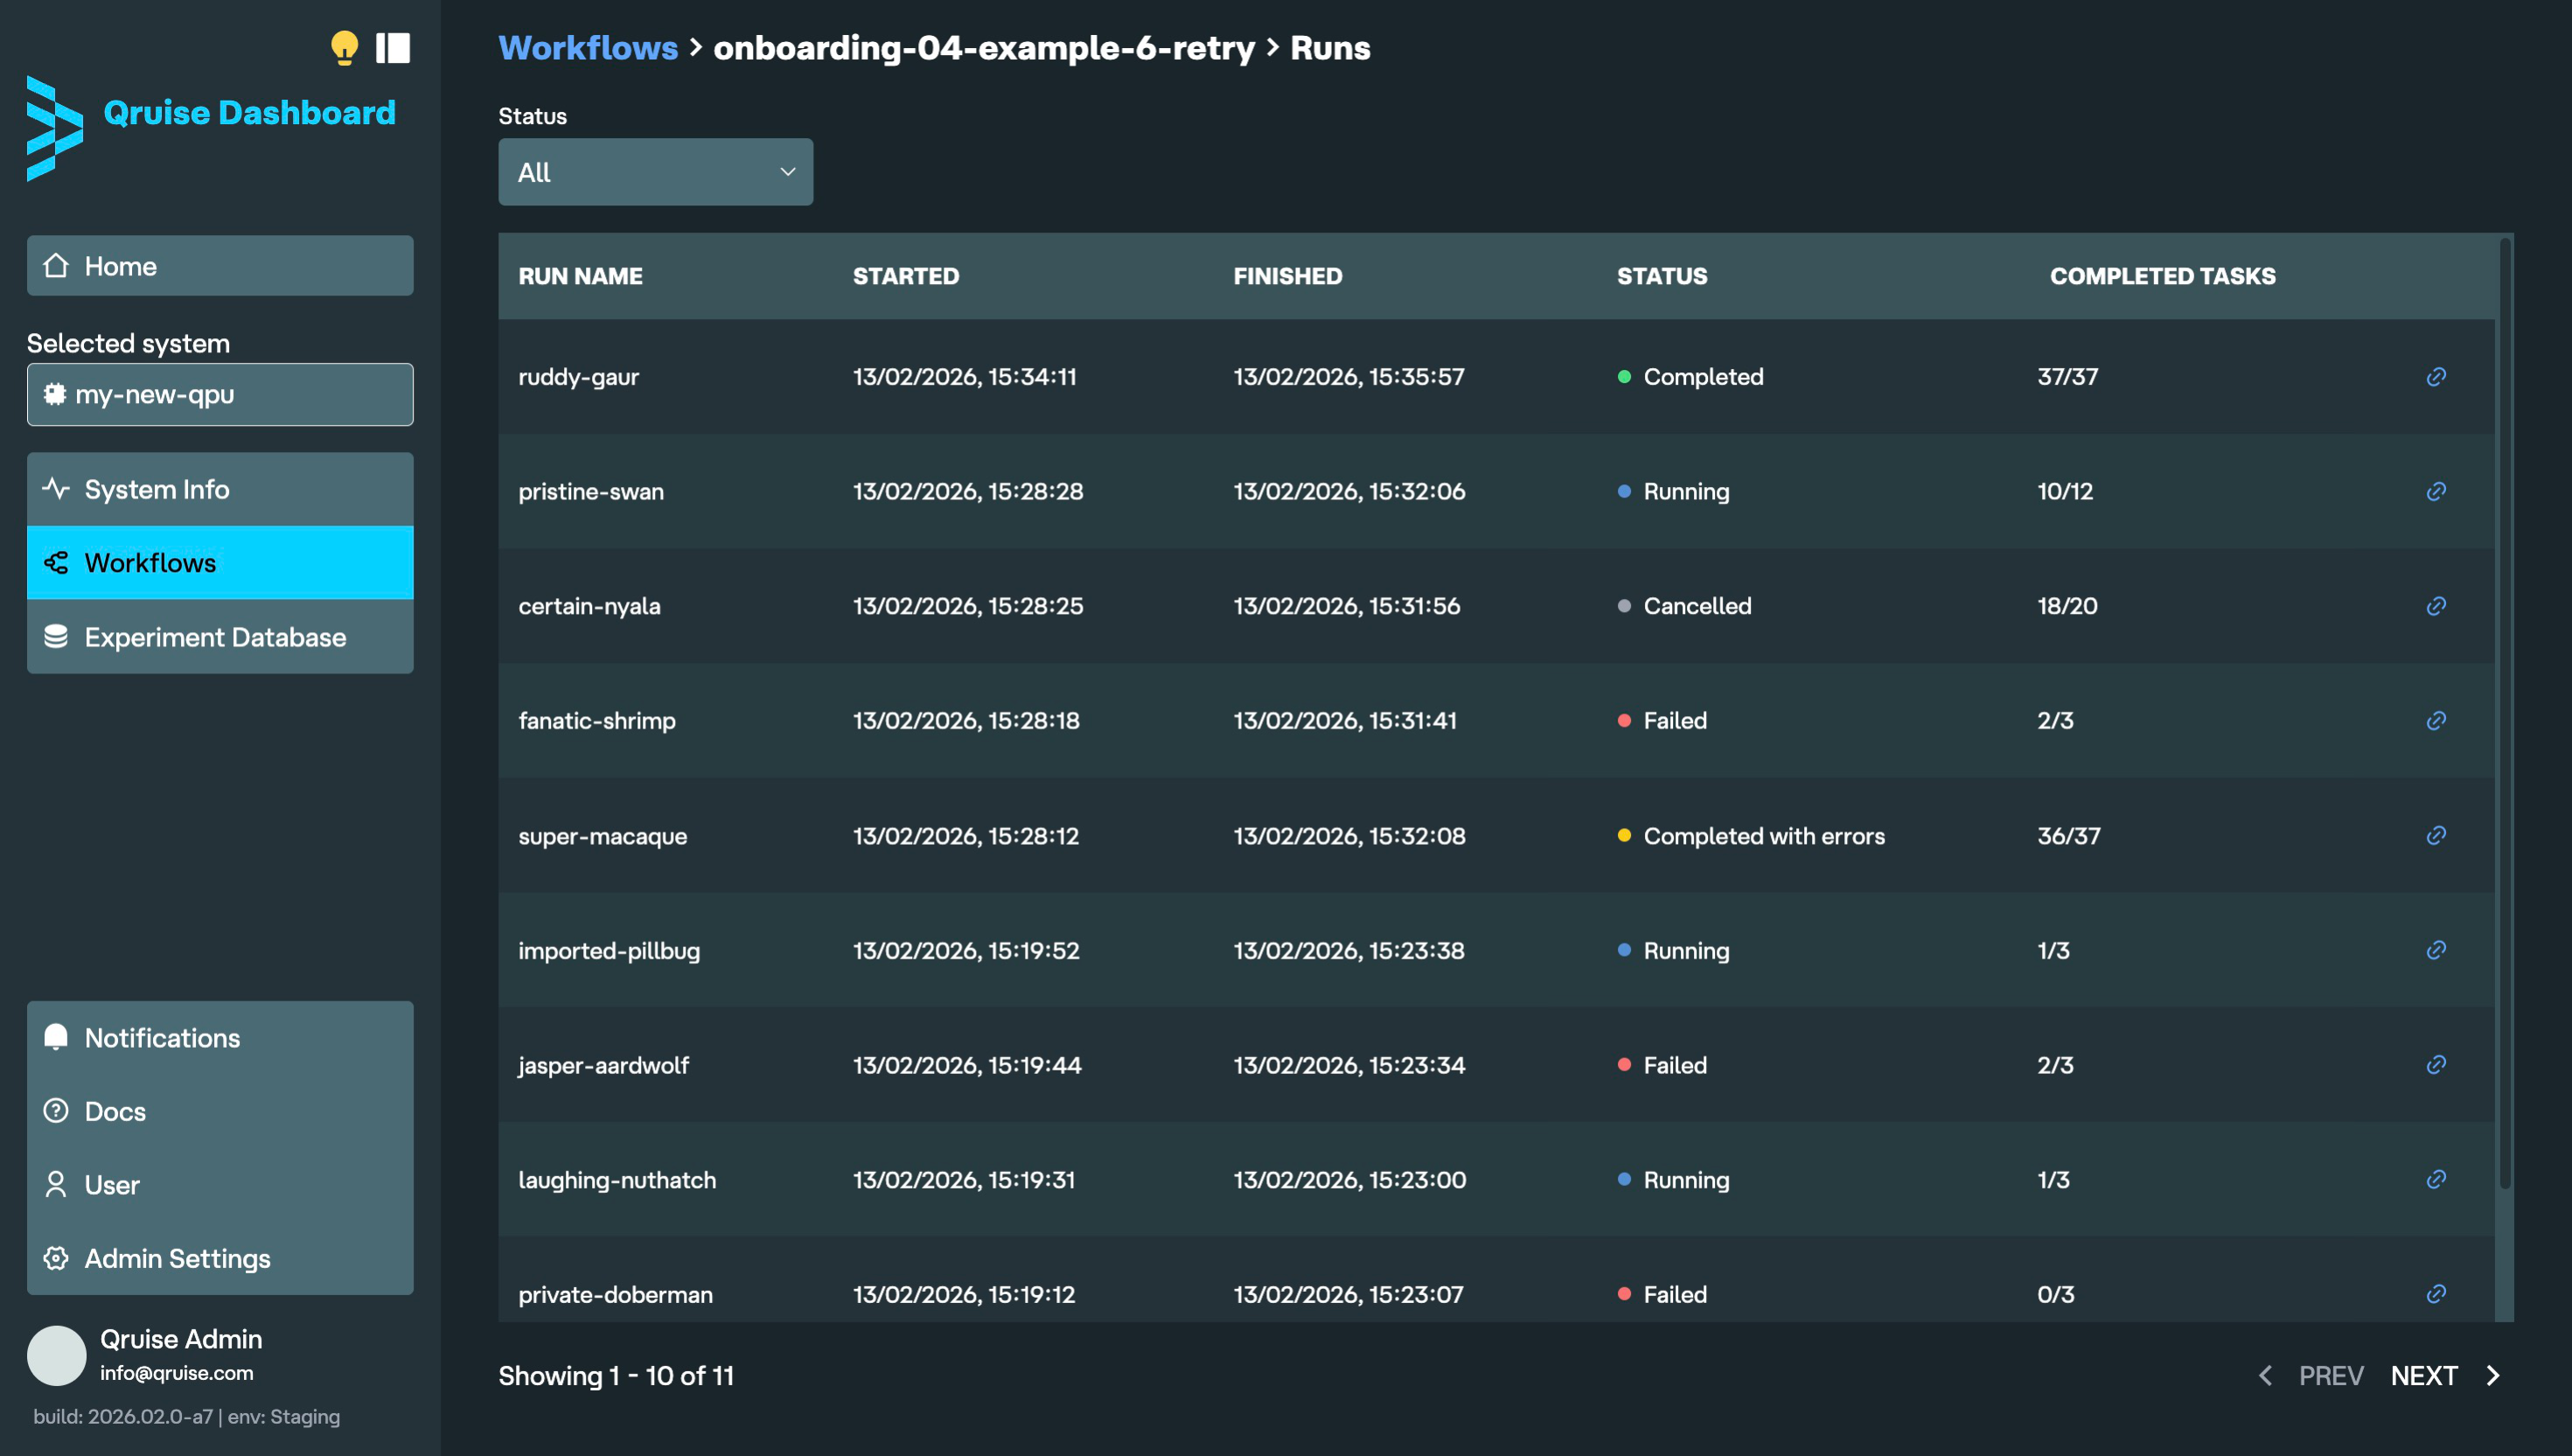Click the Workflows breadcrumb link
This screenshot has height=1456, width=2572.
point(588,48)
